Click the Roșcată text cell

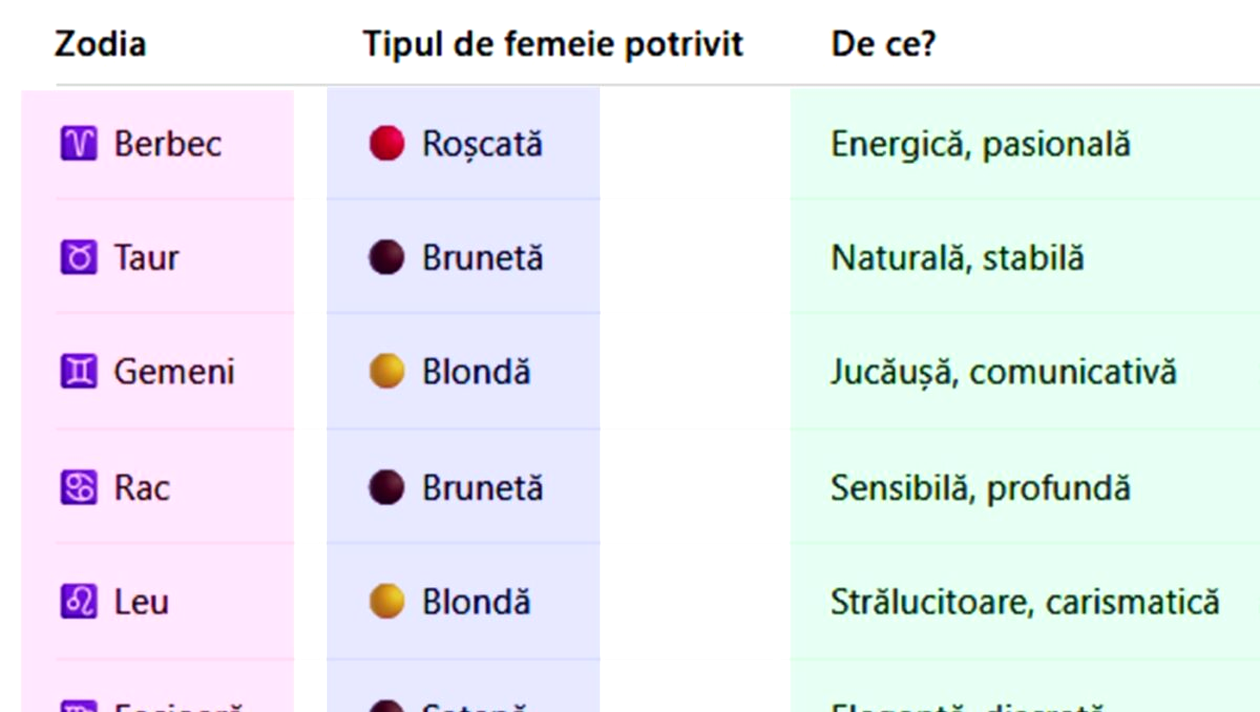pyautogui.click(x=482, y=144)
